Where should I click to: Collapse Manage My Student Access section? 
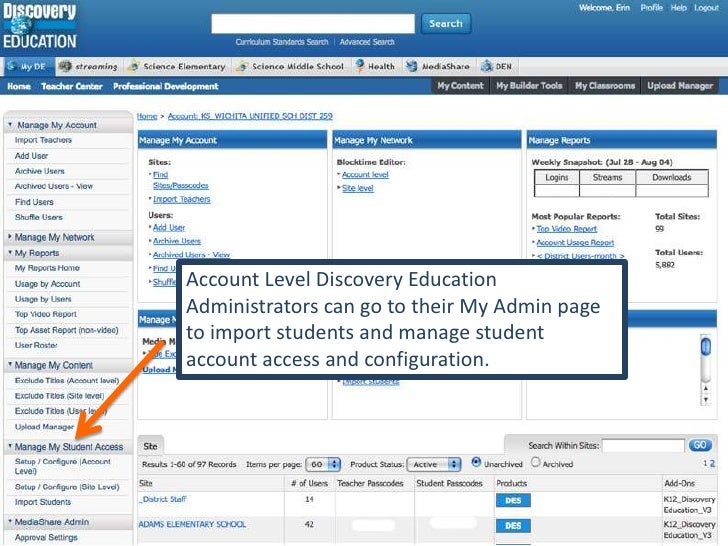pos(68,447)
